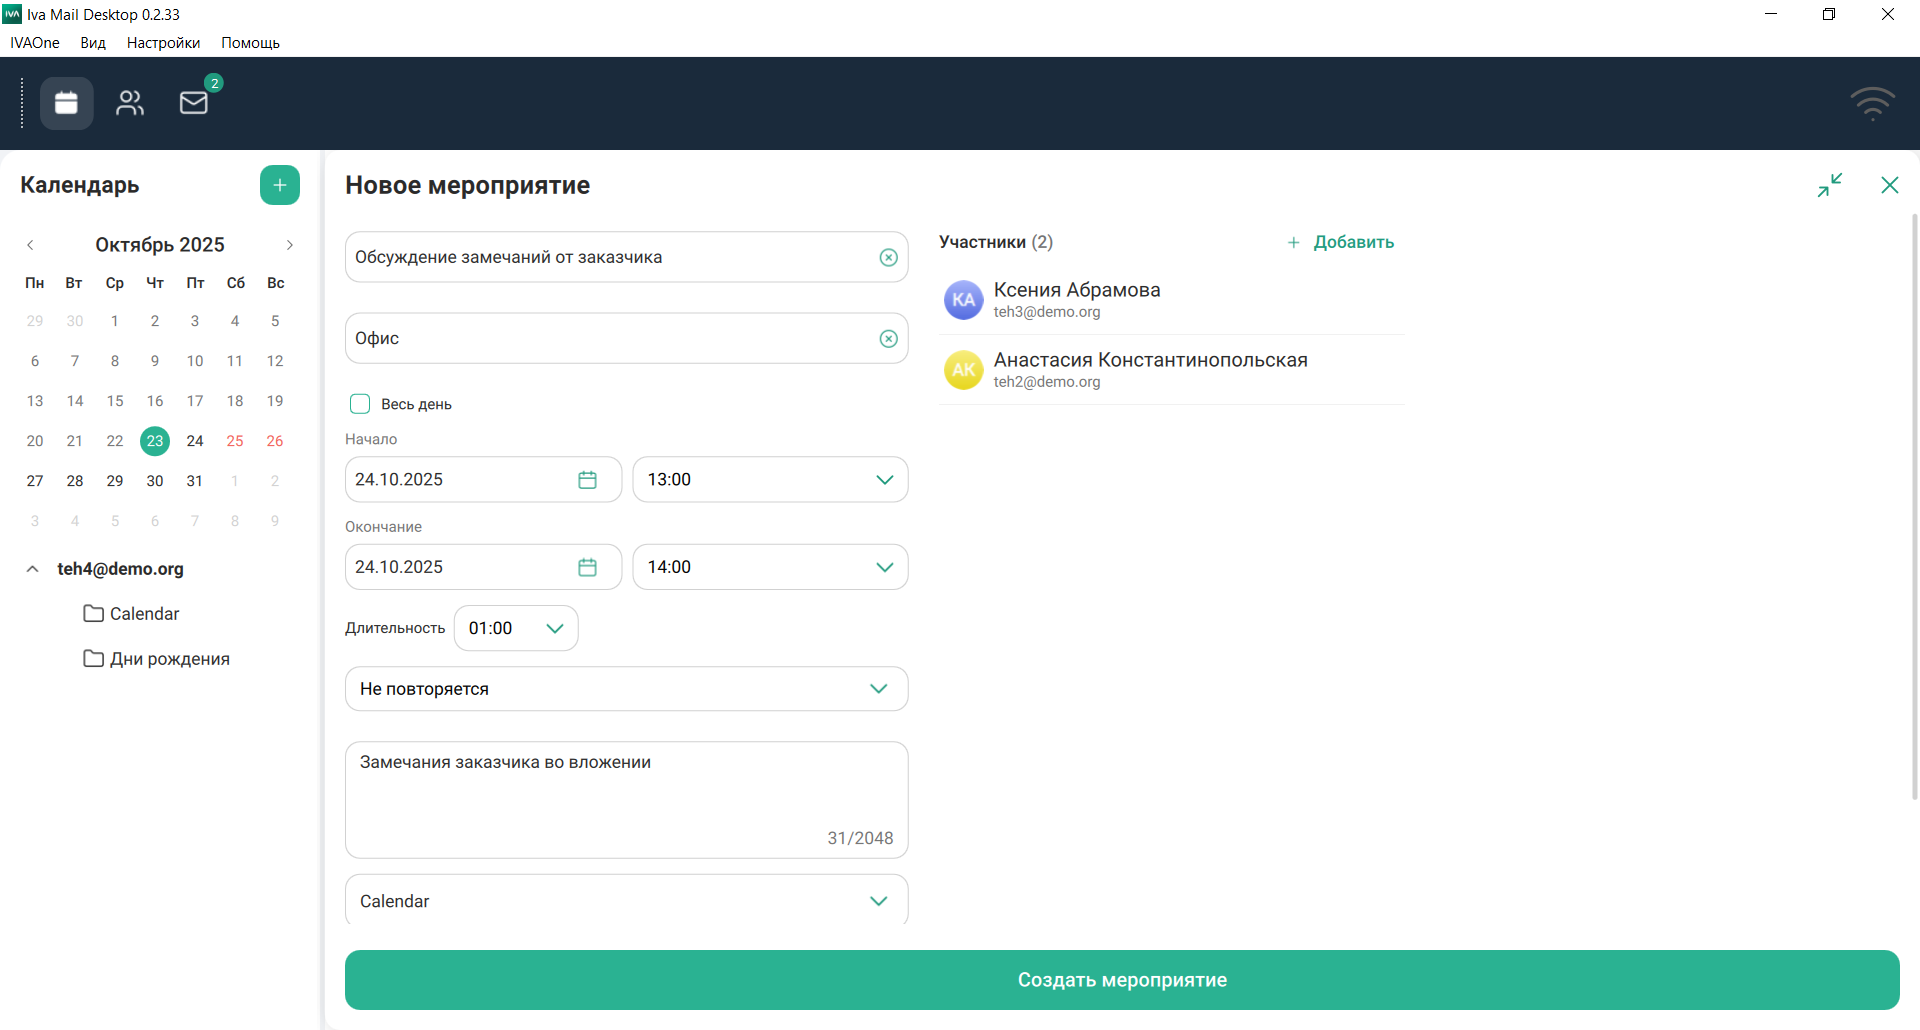The image size is (1920, 1030).
Task: Enable the Весь день checkbox
Action: click(360, 404)
